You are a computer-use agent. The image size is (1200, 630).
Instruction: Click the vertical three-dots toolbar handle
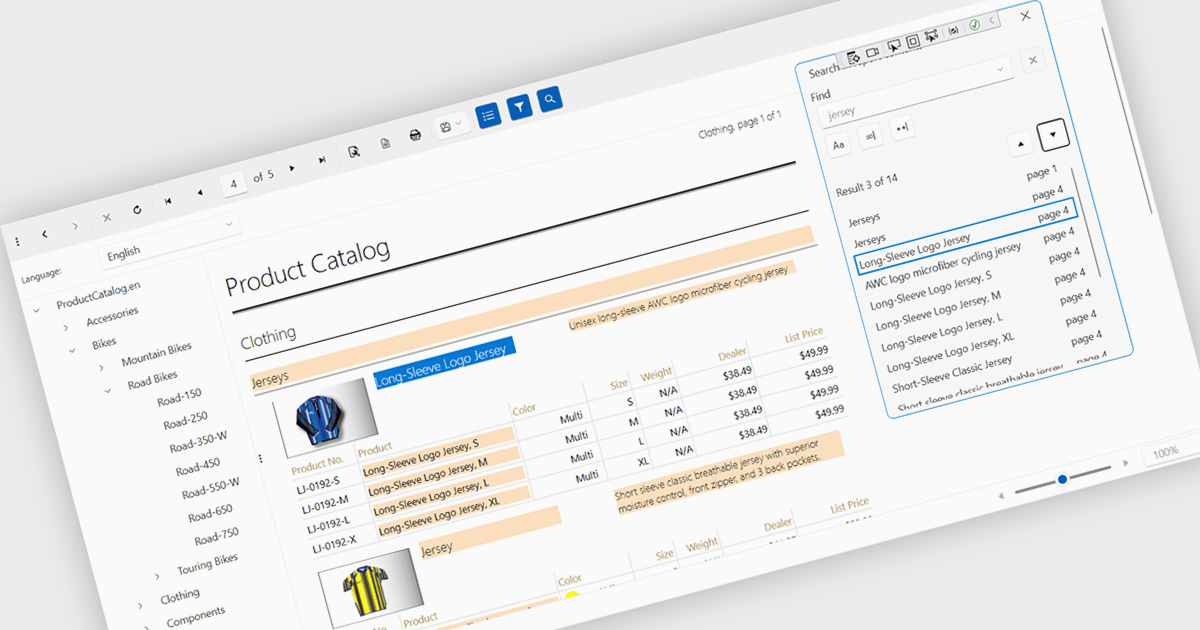[16, 242]
